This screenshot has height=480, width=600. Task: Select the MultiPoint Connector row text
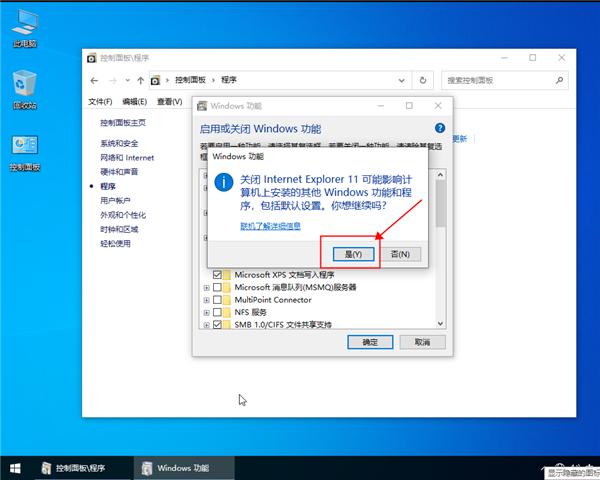(273, 300)
